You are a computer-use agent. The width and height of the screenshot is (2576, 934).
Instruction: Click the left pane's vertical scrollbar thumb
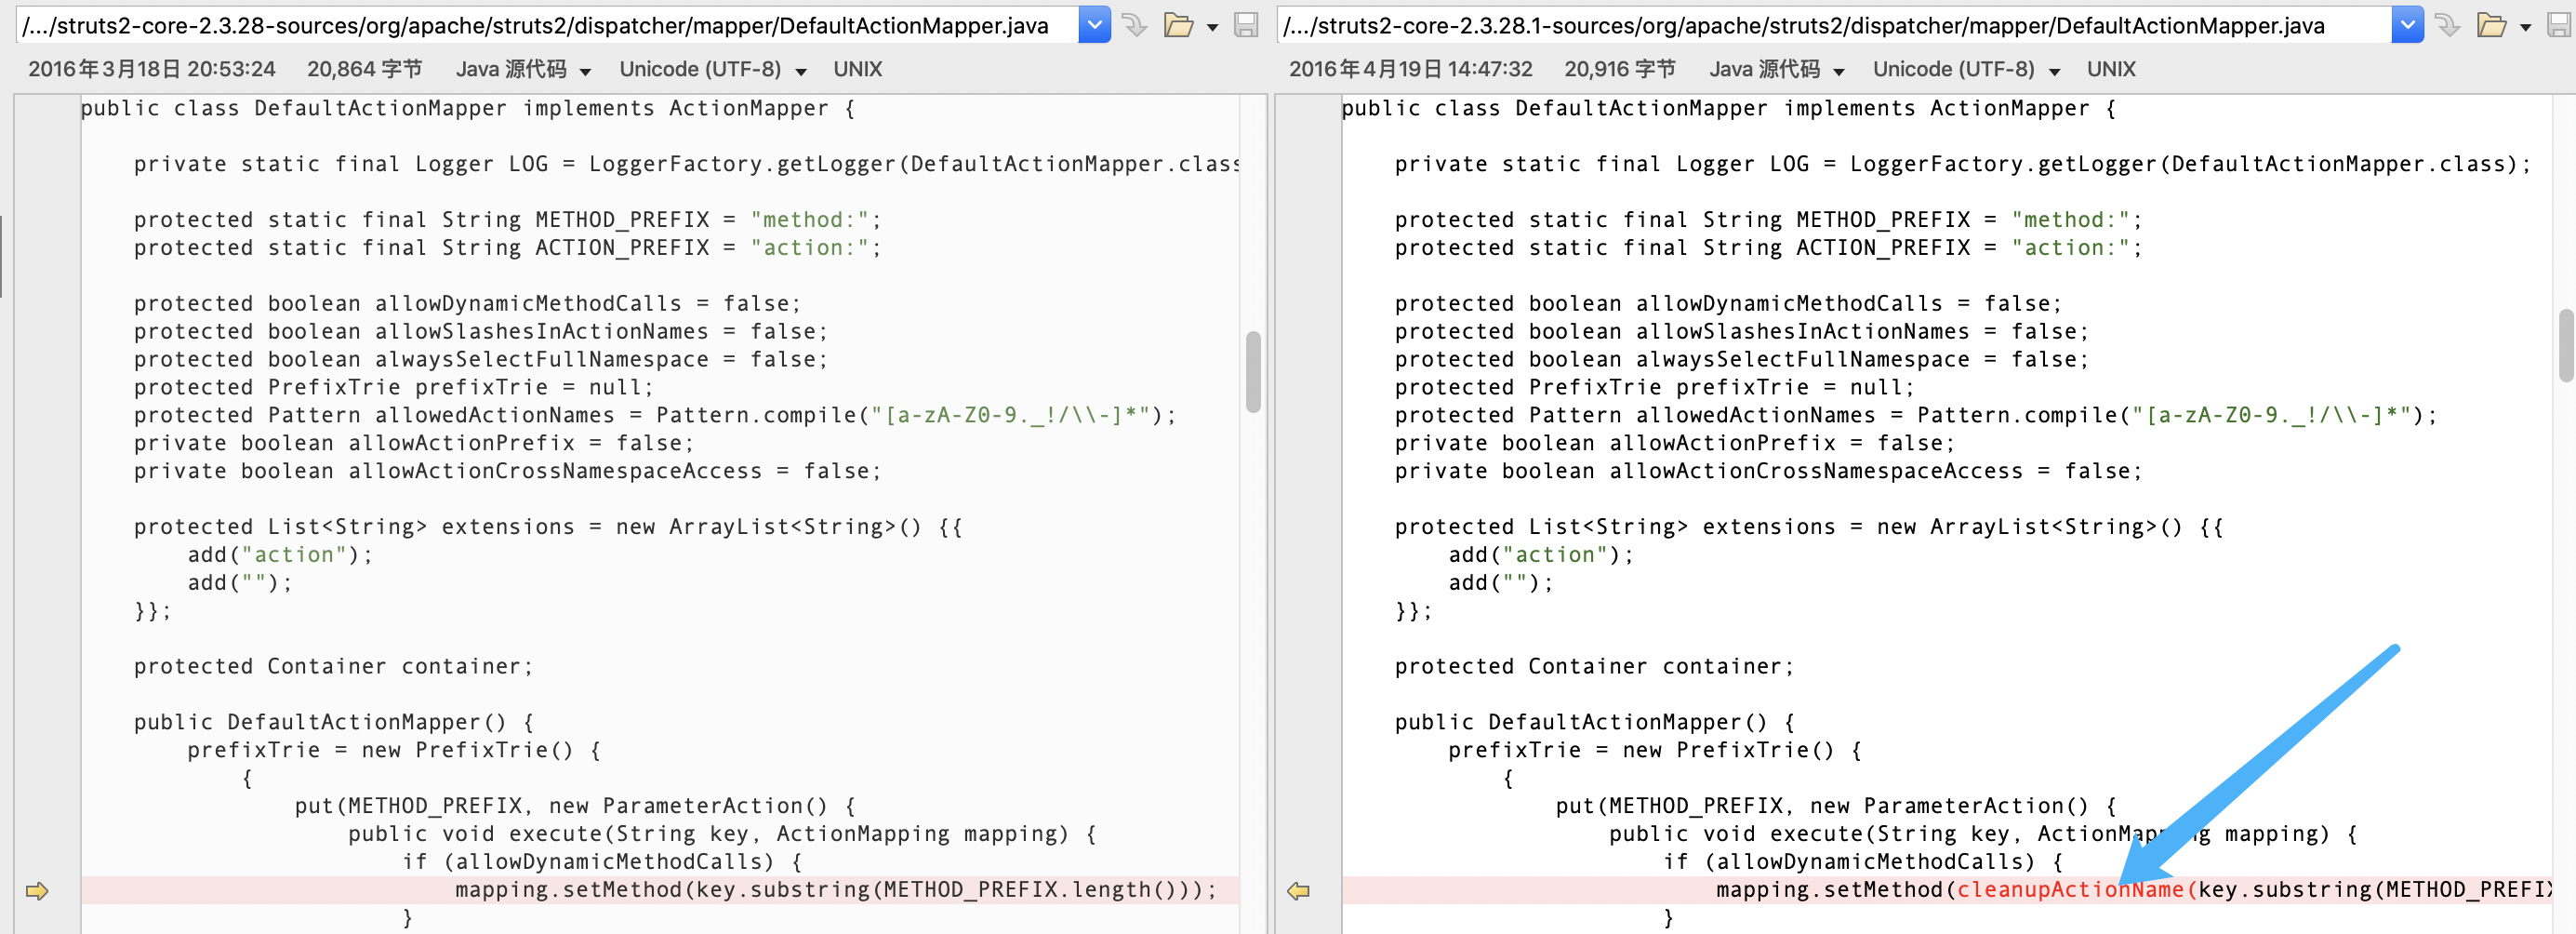1253,371
